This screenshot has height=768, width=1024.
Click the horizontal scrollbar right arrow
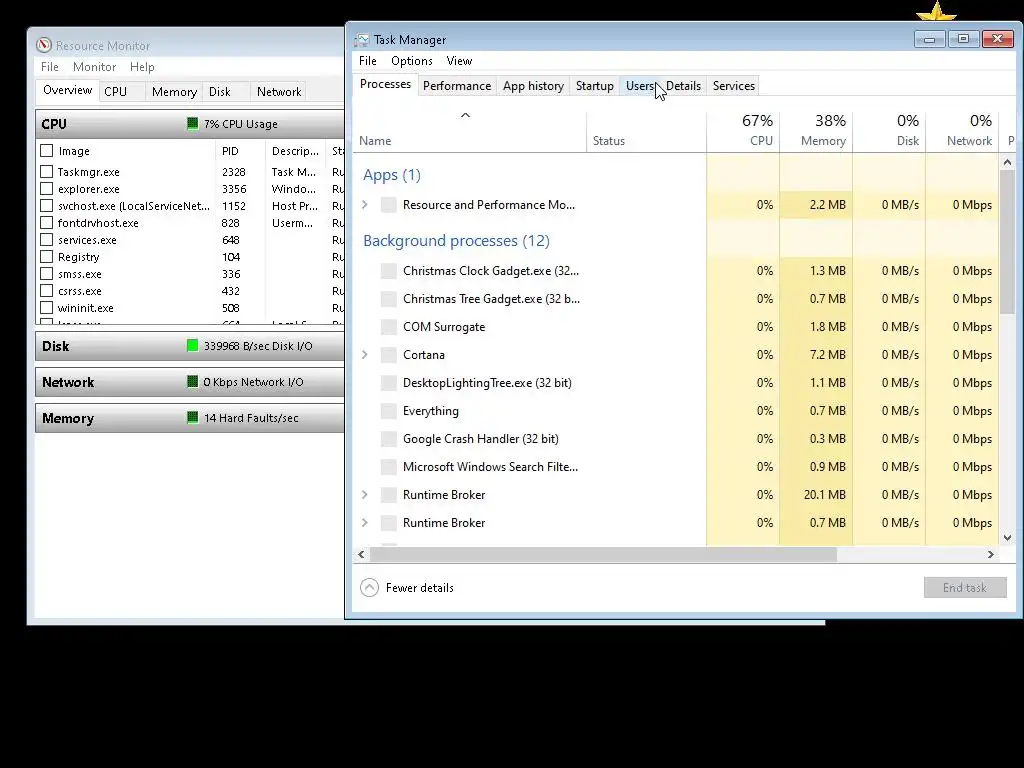click(991, 554)
